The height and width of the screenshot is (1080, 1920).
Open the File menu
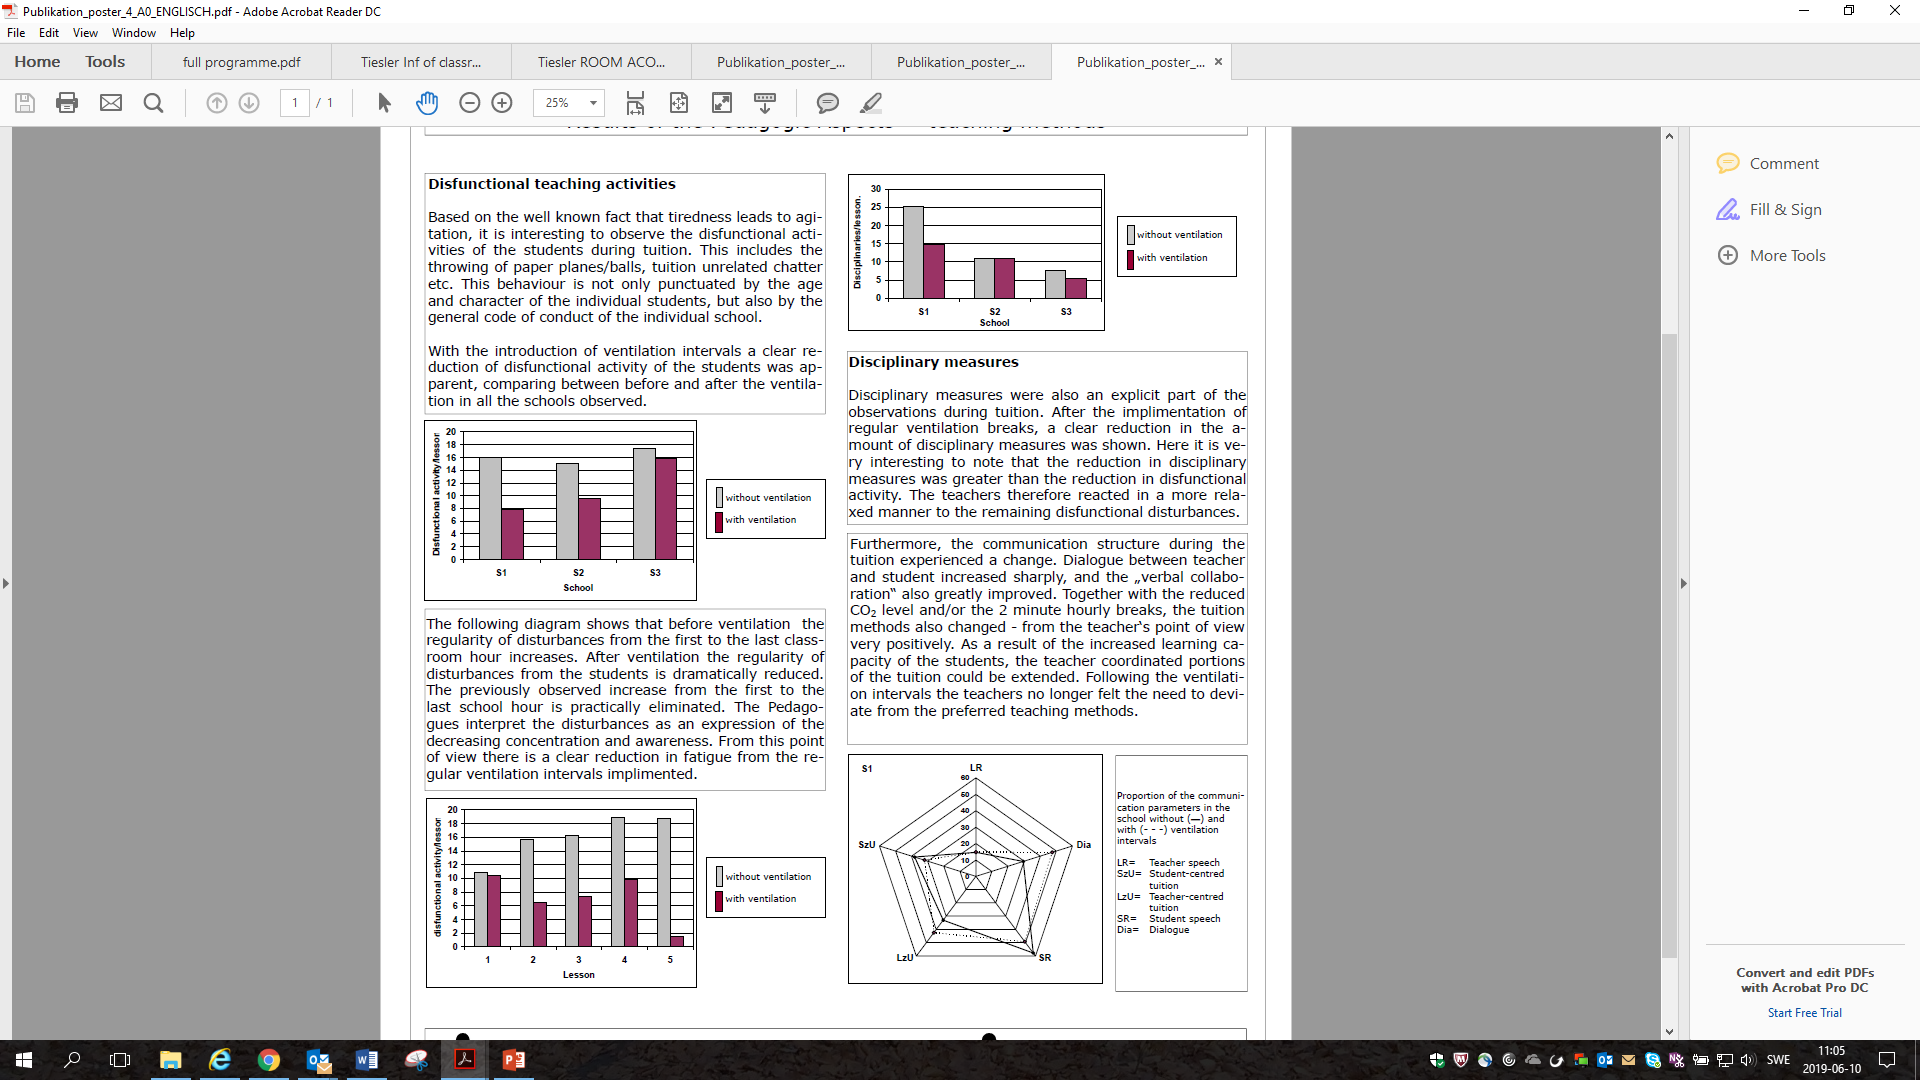pyautogui.click(x=16, y=33)
